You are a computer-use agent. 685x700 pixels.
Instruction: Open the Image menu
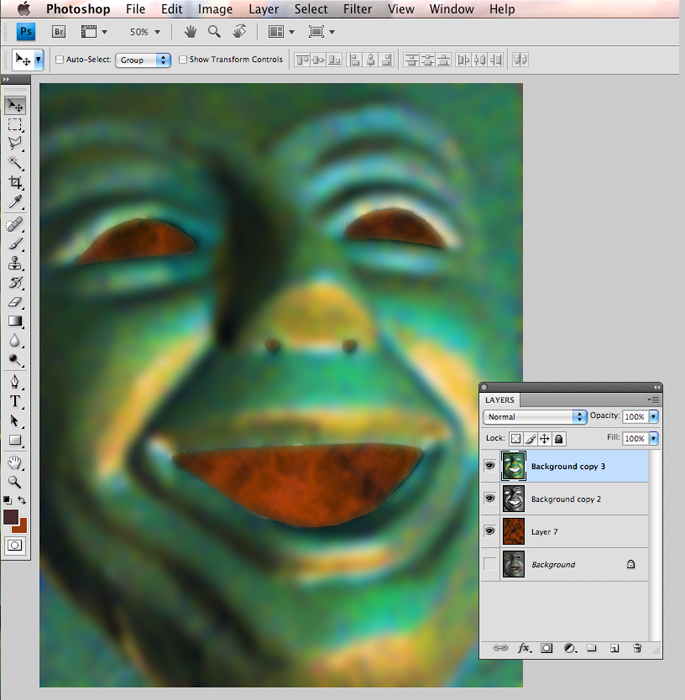(215, 9)
